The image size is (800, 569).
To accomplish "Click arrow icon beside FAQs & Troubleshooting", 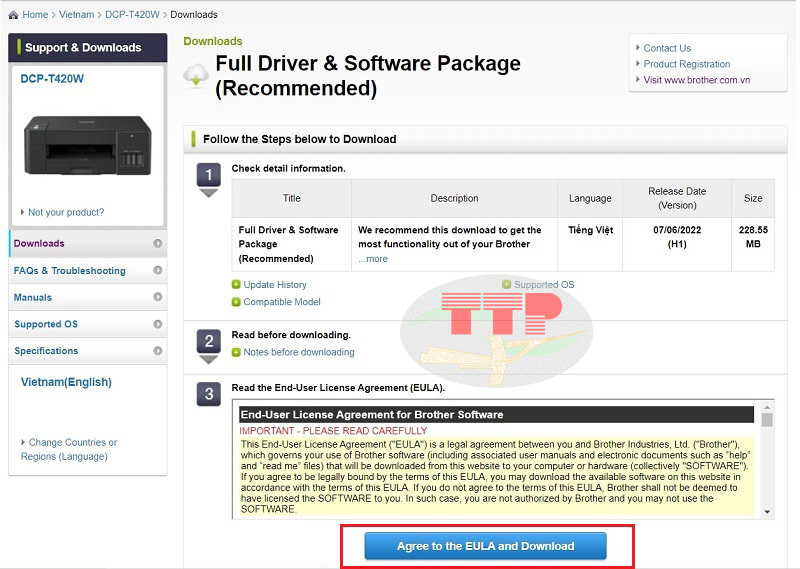I will [x=158, y=270].
